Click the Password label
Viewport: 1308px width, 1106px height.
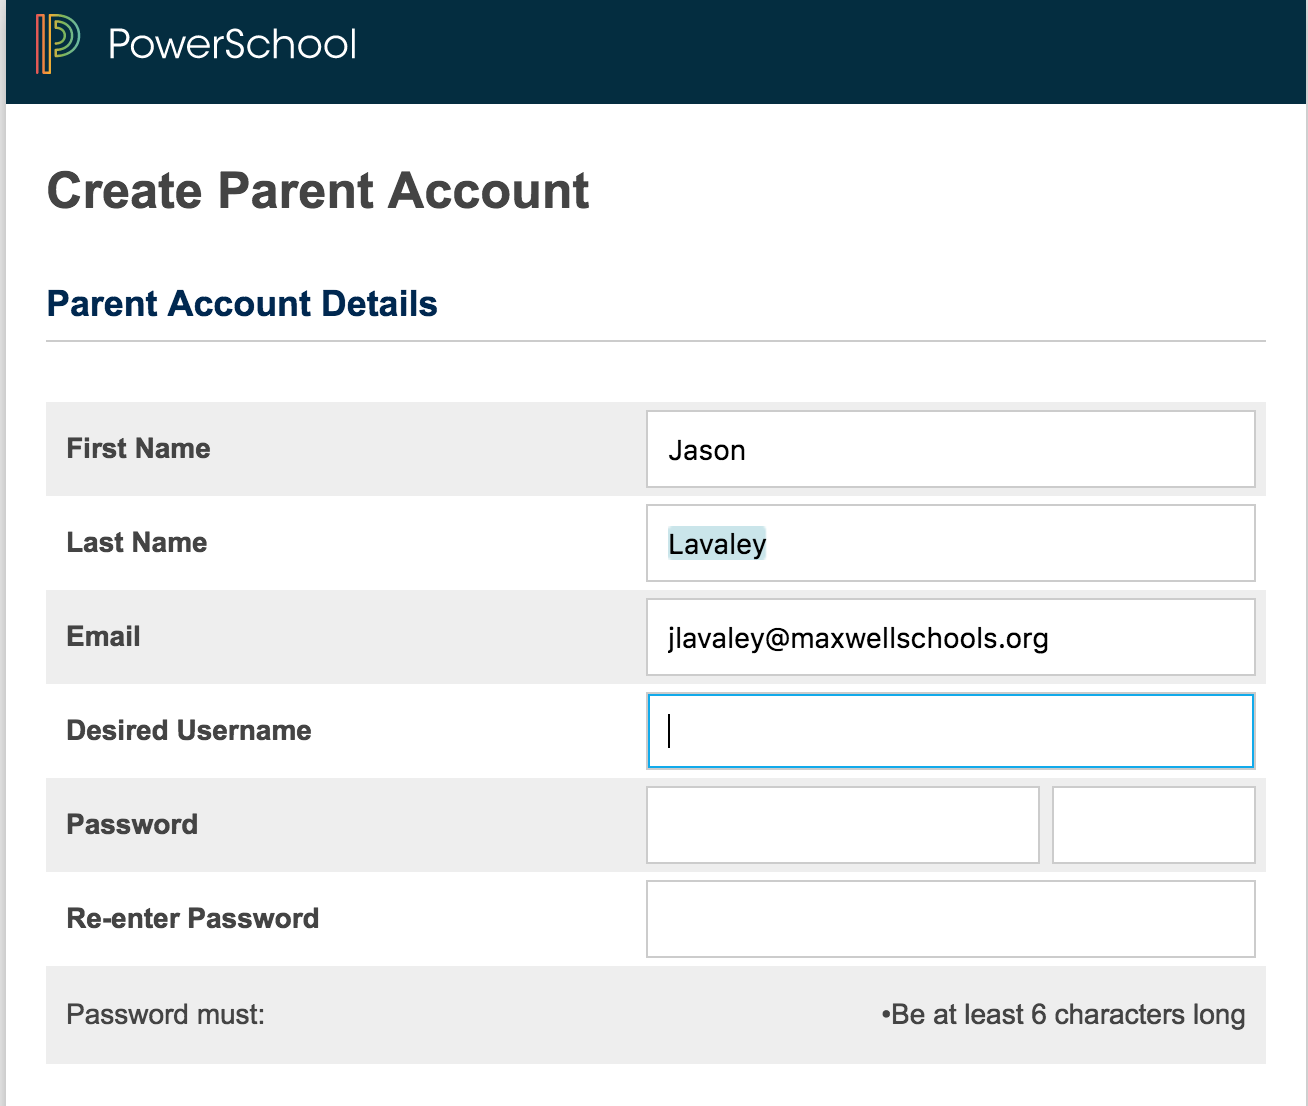[x=132, y=825]
